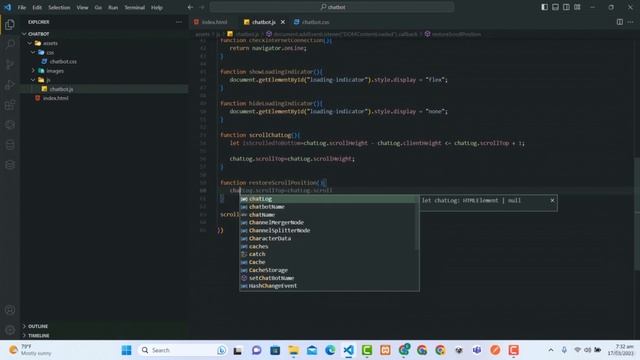
Task: Open the Manage gear in activity bar
Action: tap(10, 330)
